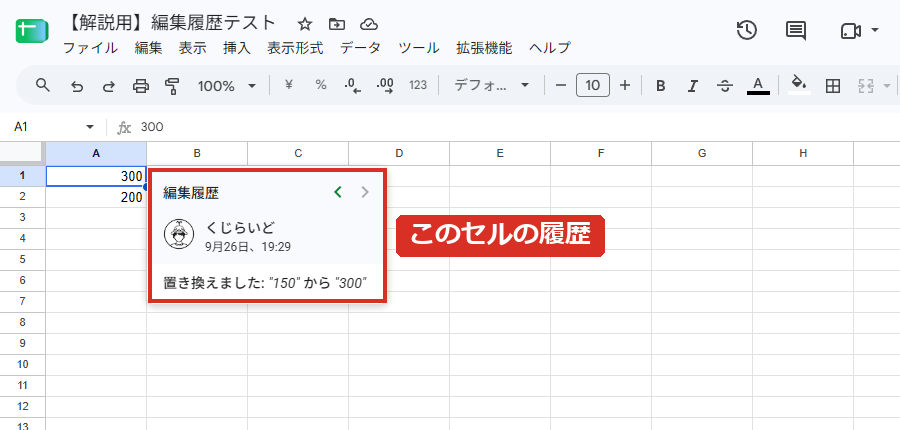Increase font size with plus button
This screenshot has height=430, width=900.
click(625, 86)
